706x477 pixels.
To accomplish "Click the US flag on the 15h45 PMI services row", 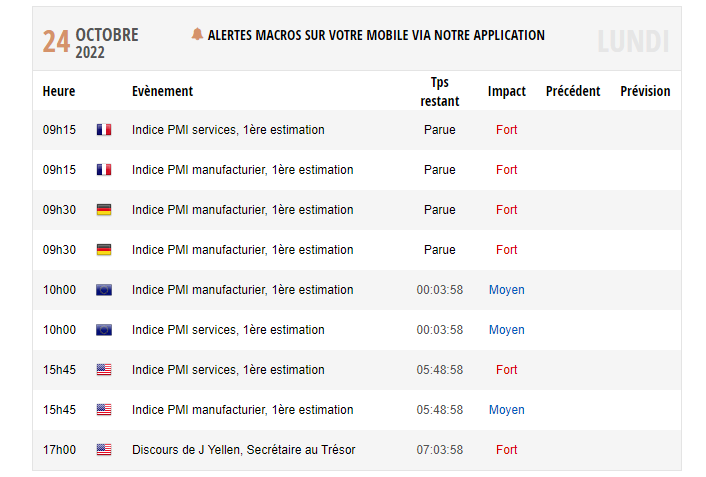I will 104,370.
